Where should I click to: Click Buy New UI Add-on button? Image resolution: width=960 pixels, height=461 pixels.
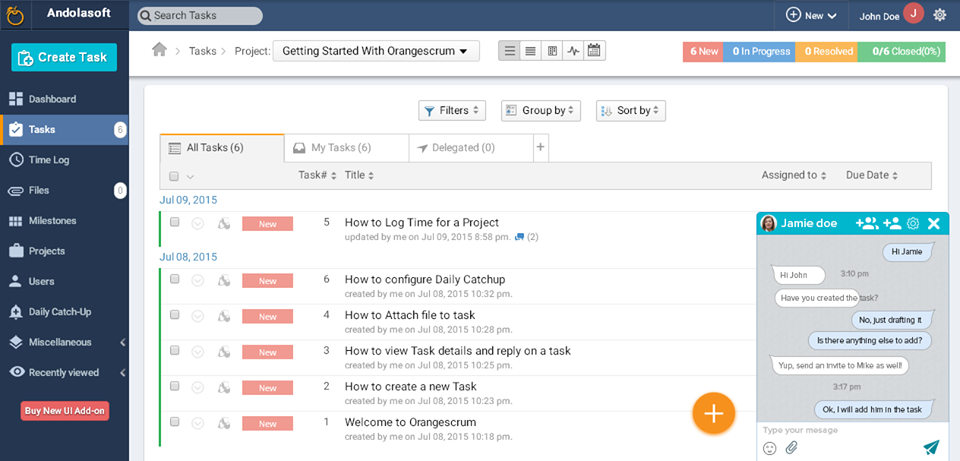point(65,411)
